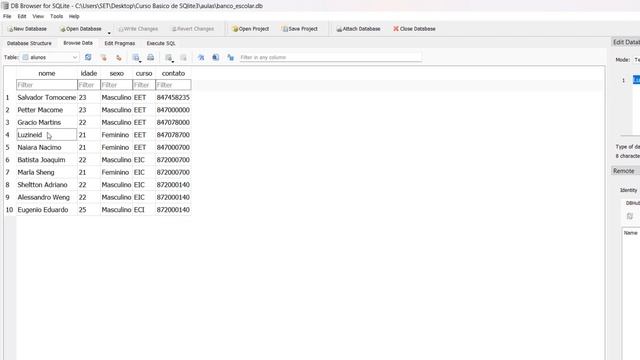Sort by the contato column header
Screen dimensions: 640x360
pos(173,73)
